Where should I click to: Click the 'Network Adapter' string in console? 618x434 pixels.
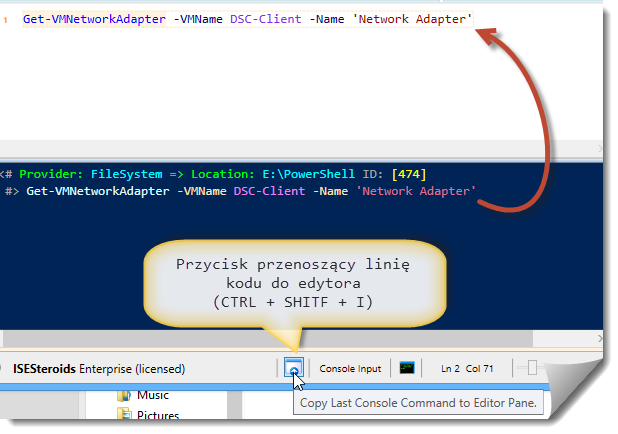[414, 190]
